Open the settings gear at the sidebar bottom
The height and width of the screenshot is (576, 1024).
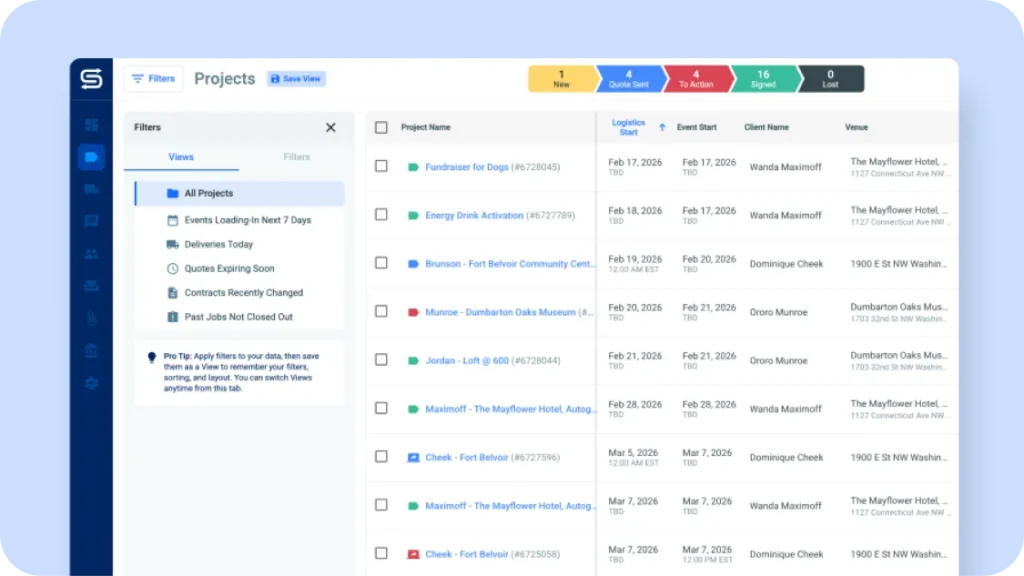pyautogui.click(x=91, y=383)
